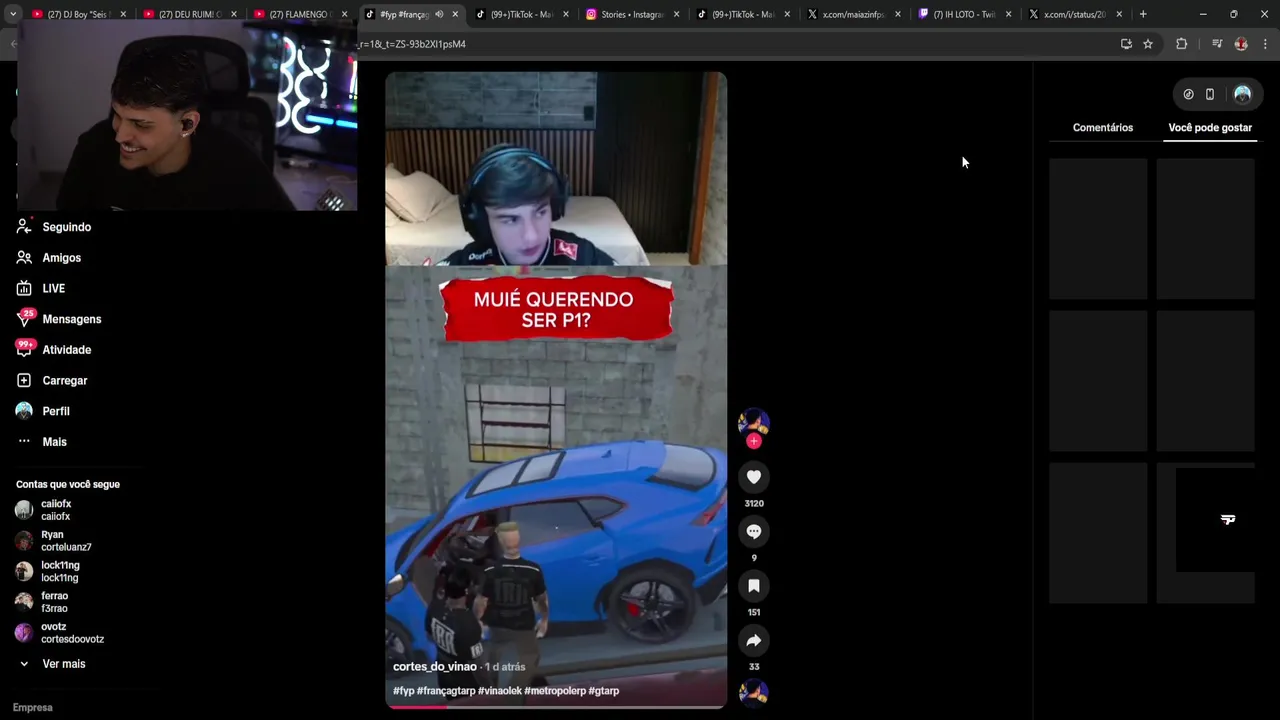This screenshot has height=720, width=1280.
Task: Click the #metropolerp hashtag
Action: tap(555, 691)
